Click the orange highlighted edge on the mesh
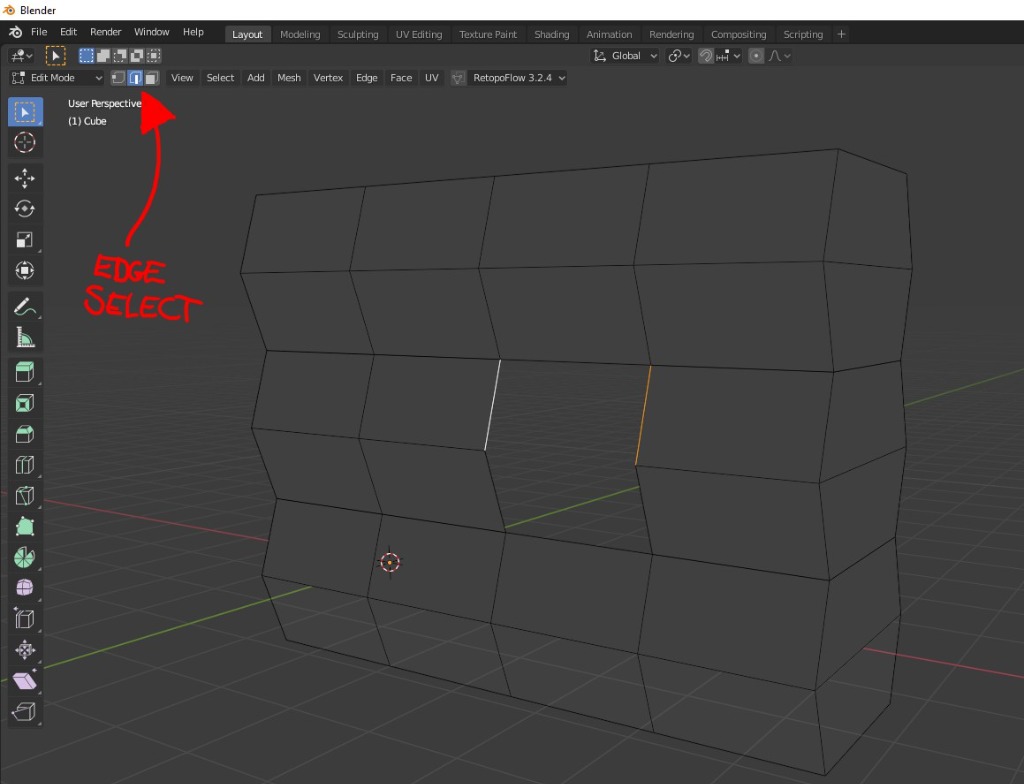1024x784 pixels. 643,415
